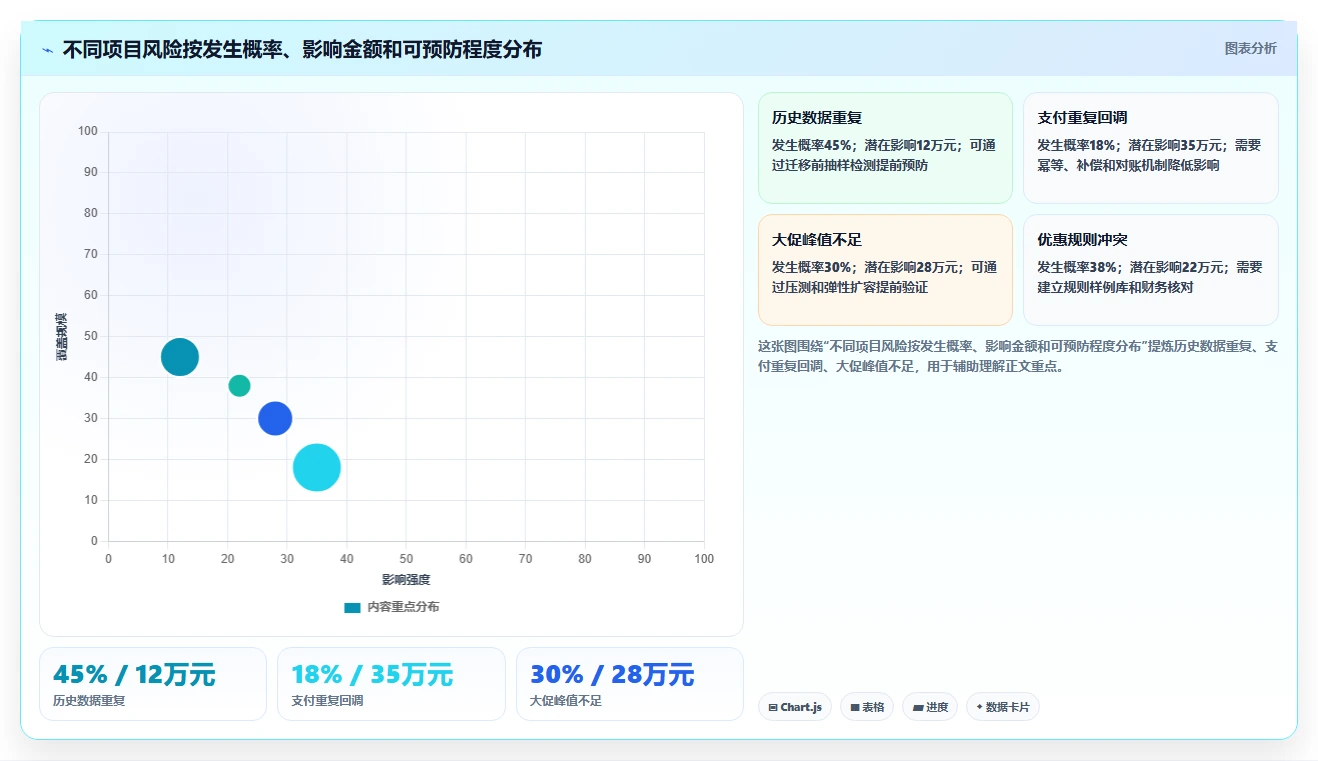
Task: Click the 影响强度 x-axis title
Action: tap(406, 580)
